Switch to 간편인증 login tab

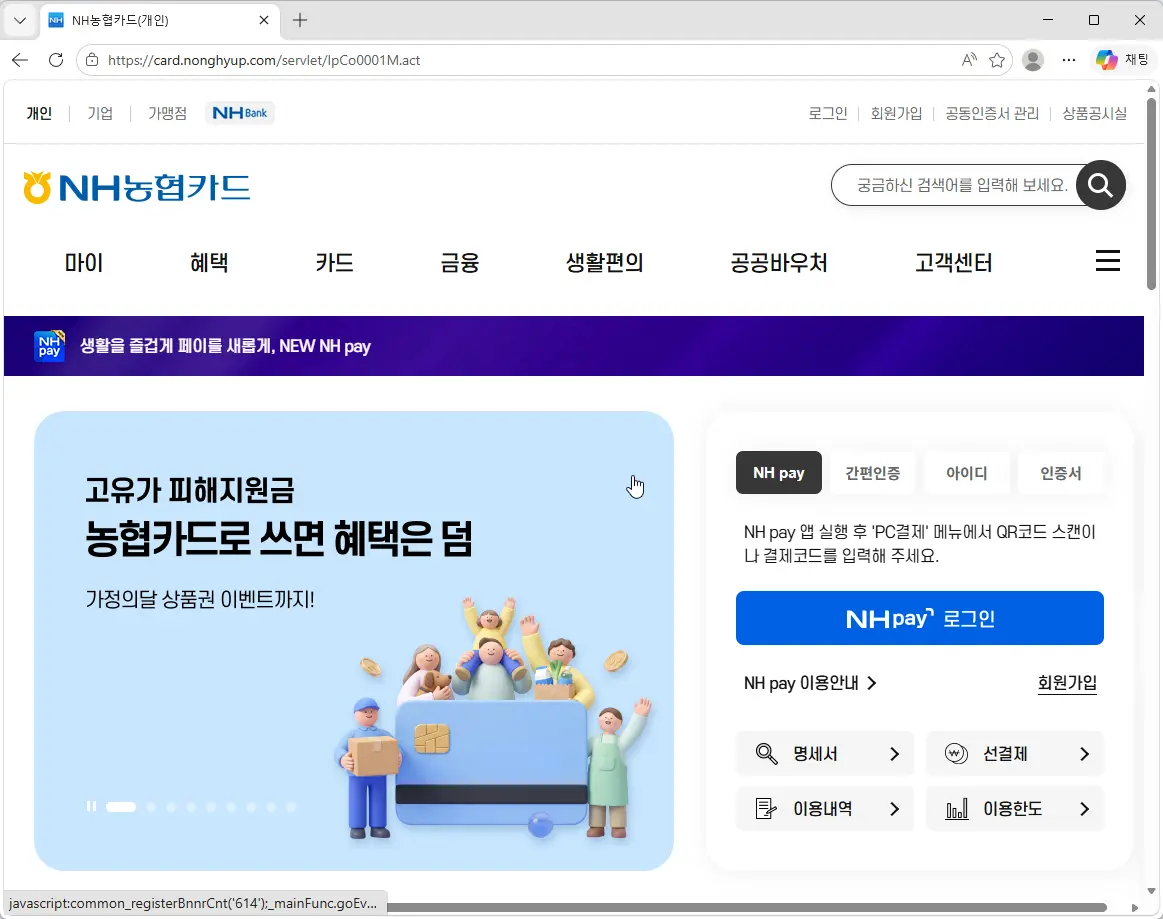click(x=873, y=472)
